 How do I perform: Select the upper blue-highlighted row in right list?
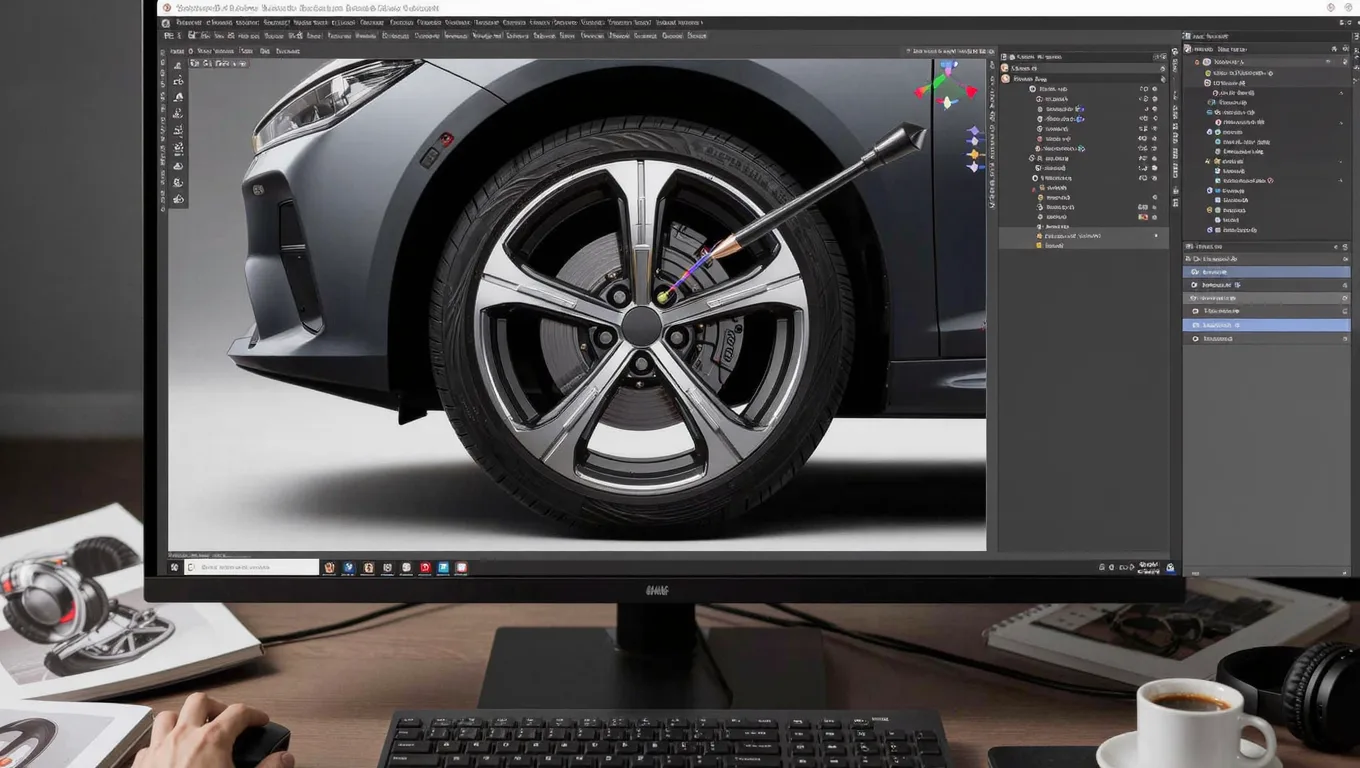click(1266, 272)
